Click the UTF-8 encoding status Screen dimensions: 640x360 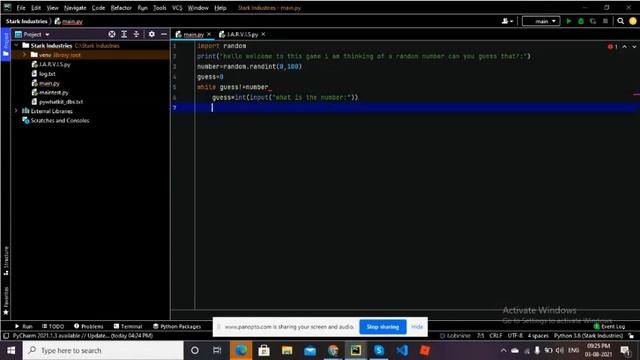coord(515,336)
